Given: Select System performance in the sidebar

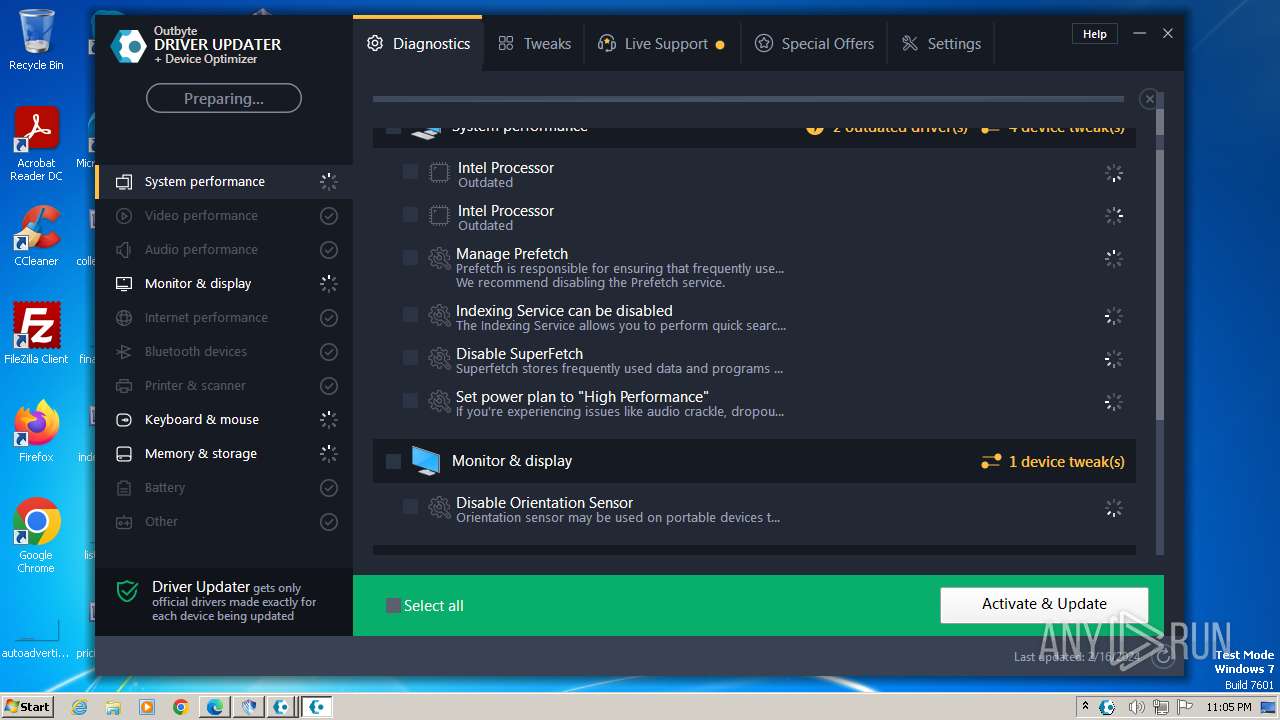Looking at the screenshot, I should coord(224,182).
